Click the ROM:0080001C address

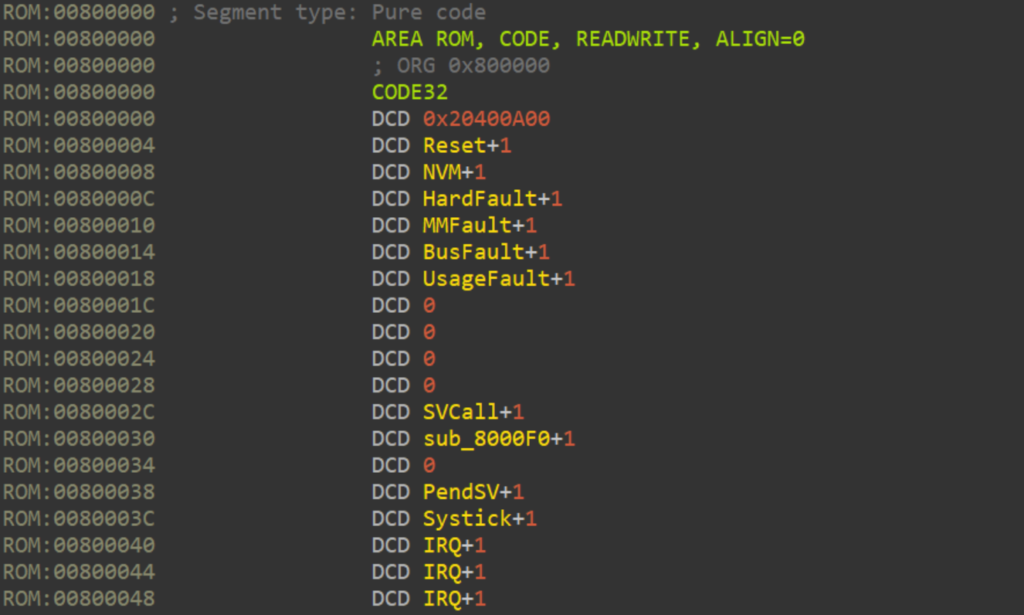coord(79,305)
